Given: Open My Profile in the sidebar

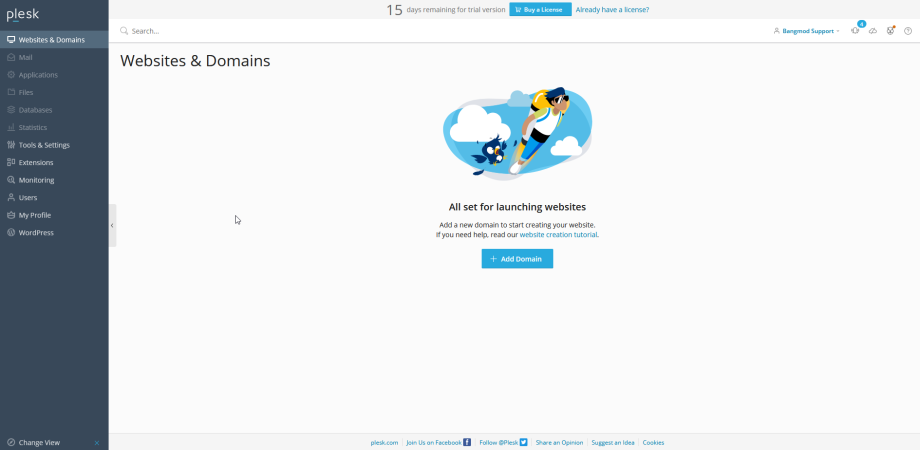Looking at the screenshot, I should click(54, 215).
